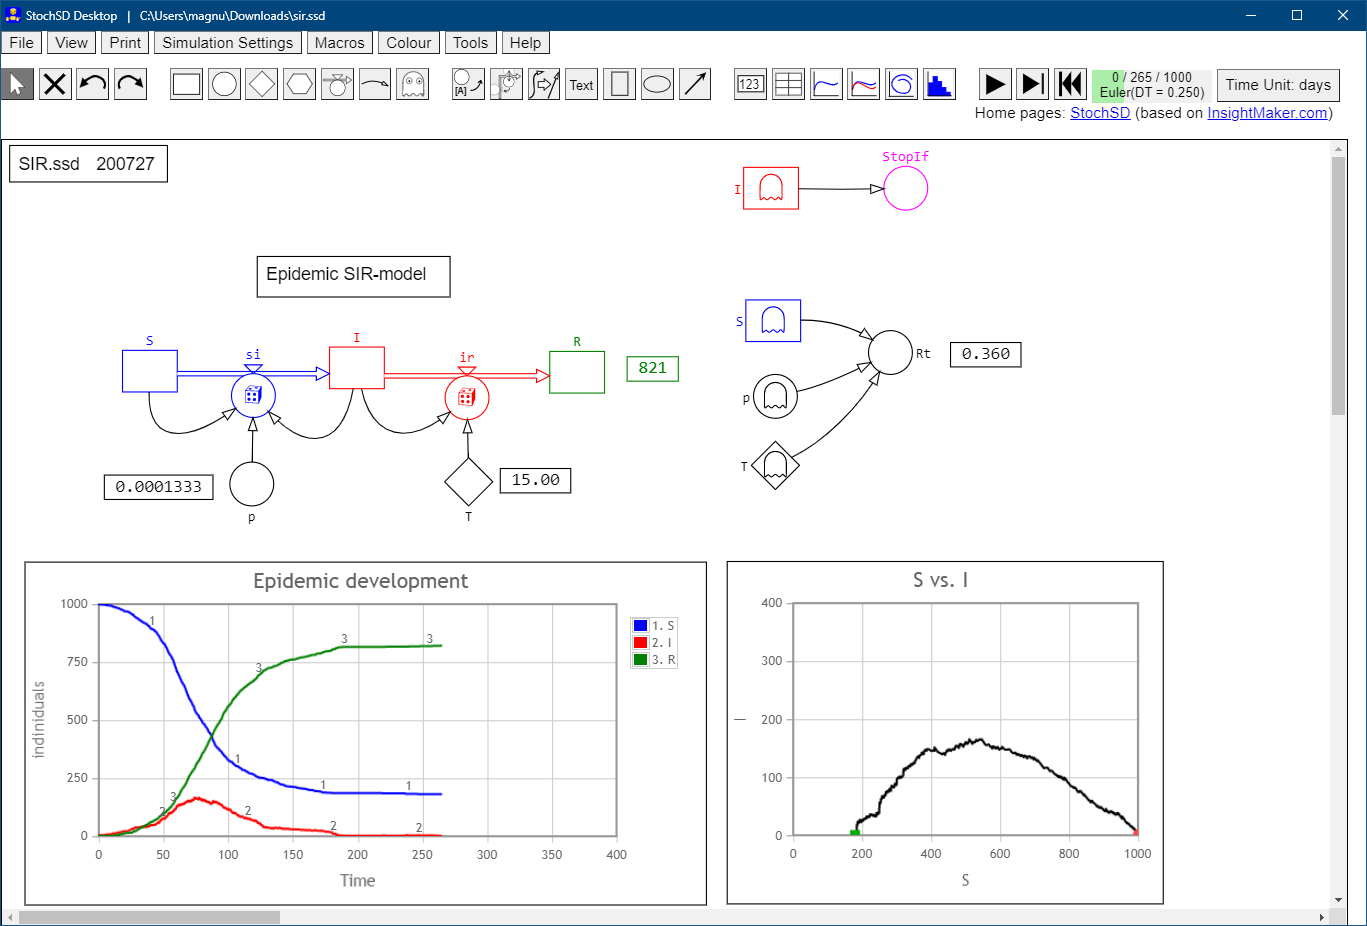Viewport: 1367px width, 926px height.
Task: Reset the simulation to start
Action: [x=1070, y=85]
